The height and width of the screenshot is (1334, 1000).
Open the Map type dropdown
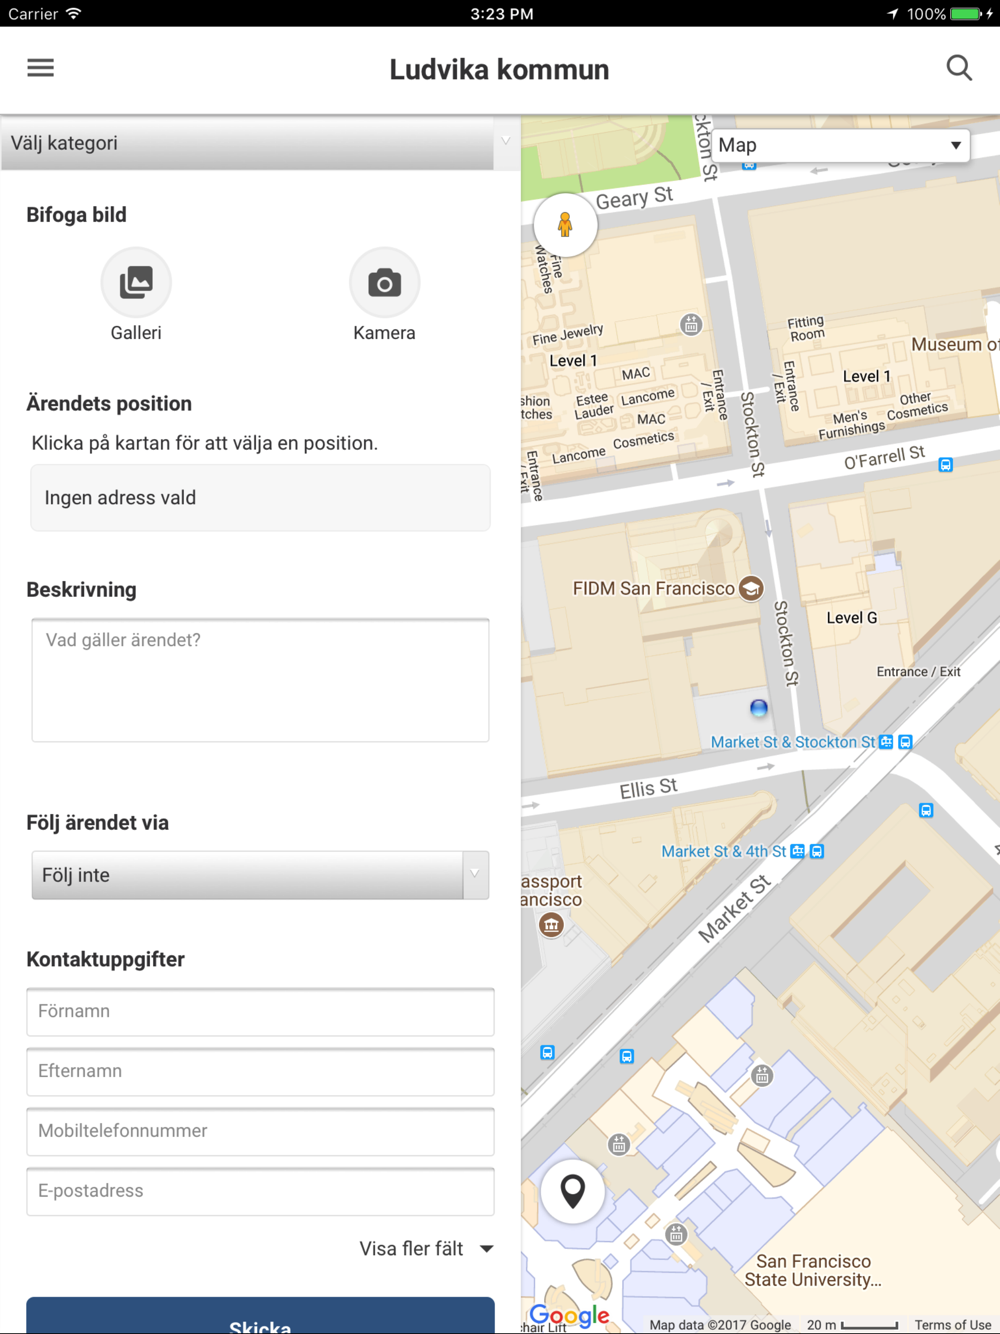click(x=840, y=145)
